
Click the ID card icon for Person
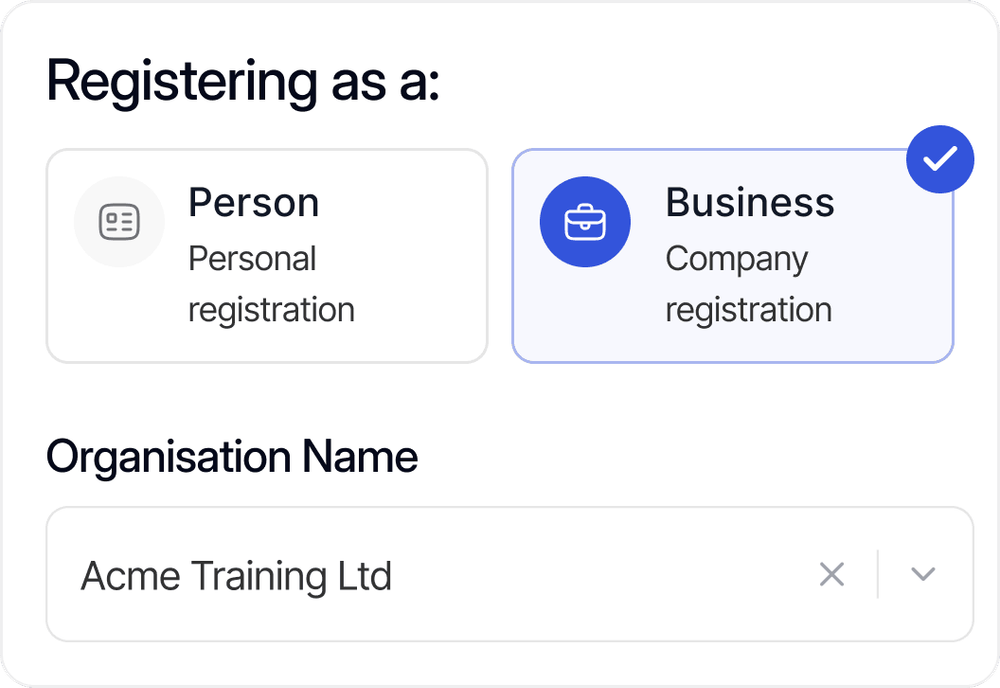[x=119, y=222]
